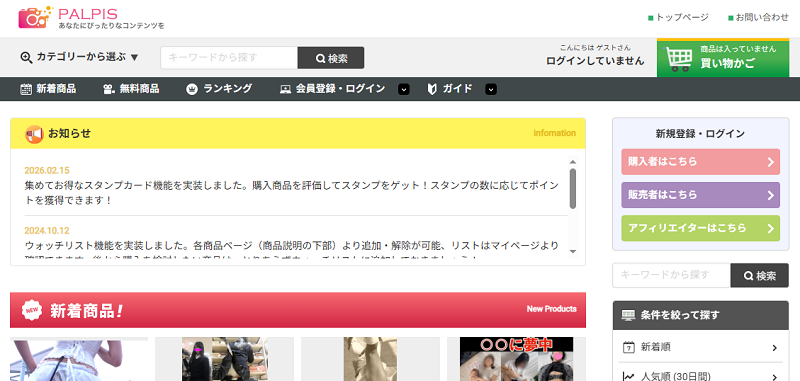Screen dimensions: 800x381
Task: Select the monitor icon beside 条件を絞って探す
Action: point(628,315)
